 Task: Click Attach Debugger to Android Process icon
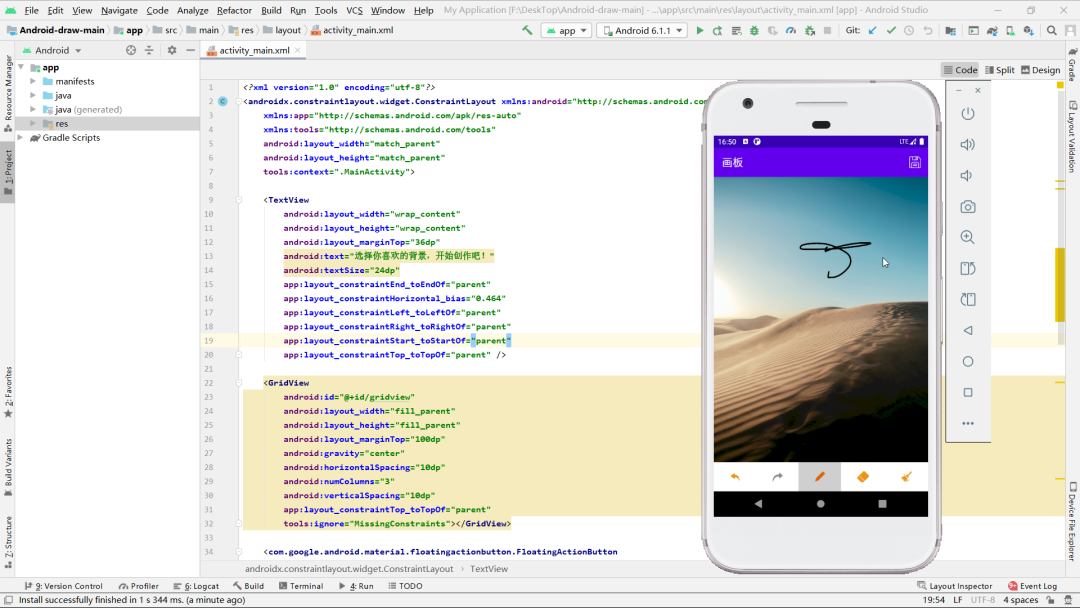click(x=809, y=30)
